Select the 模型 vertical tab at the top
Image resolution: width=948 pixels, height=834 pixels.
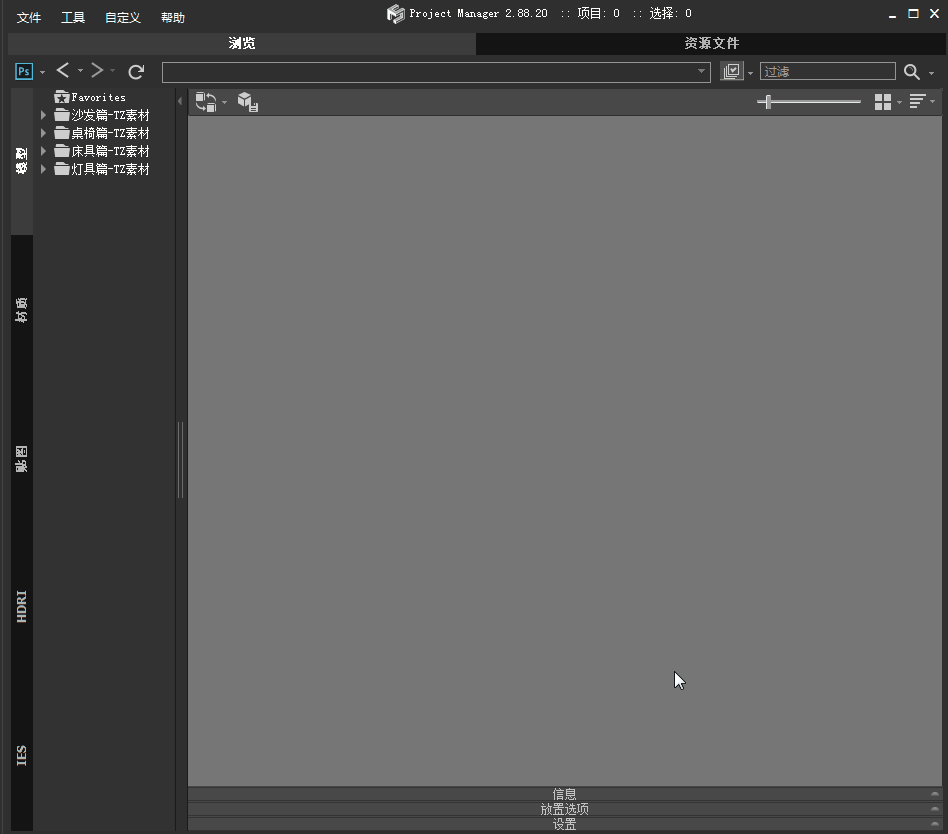click(22, 161)
